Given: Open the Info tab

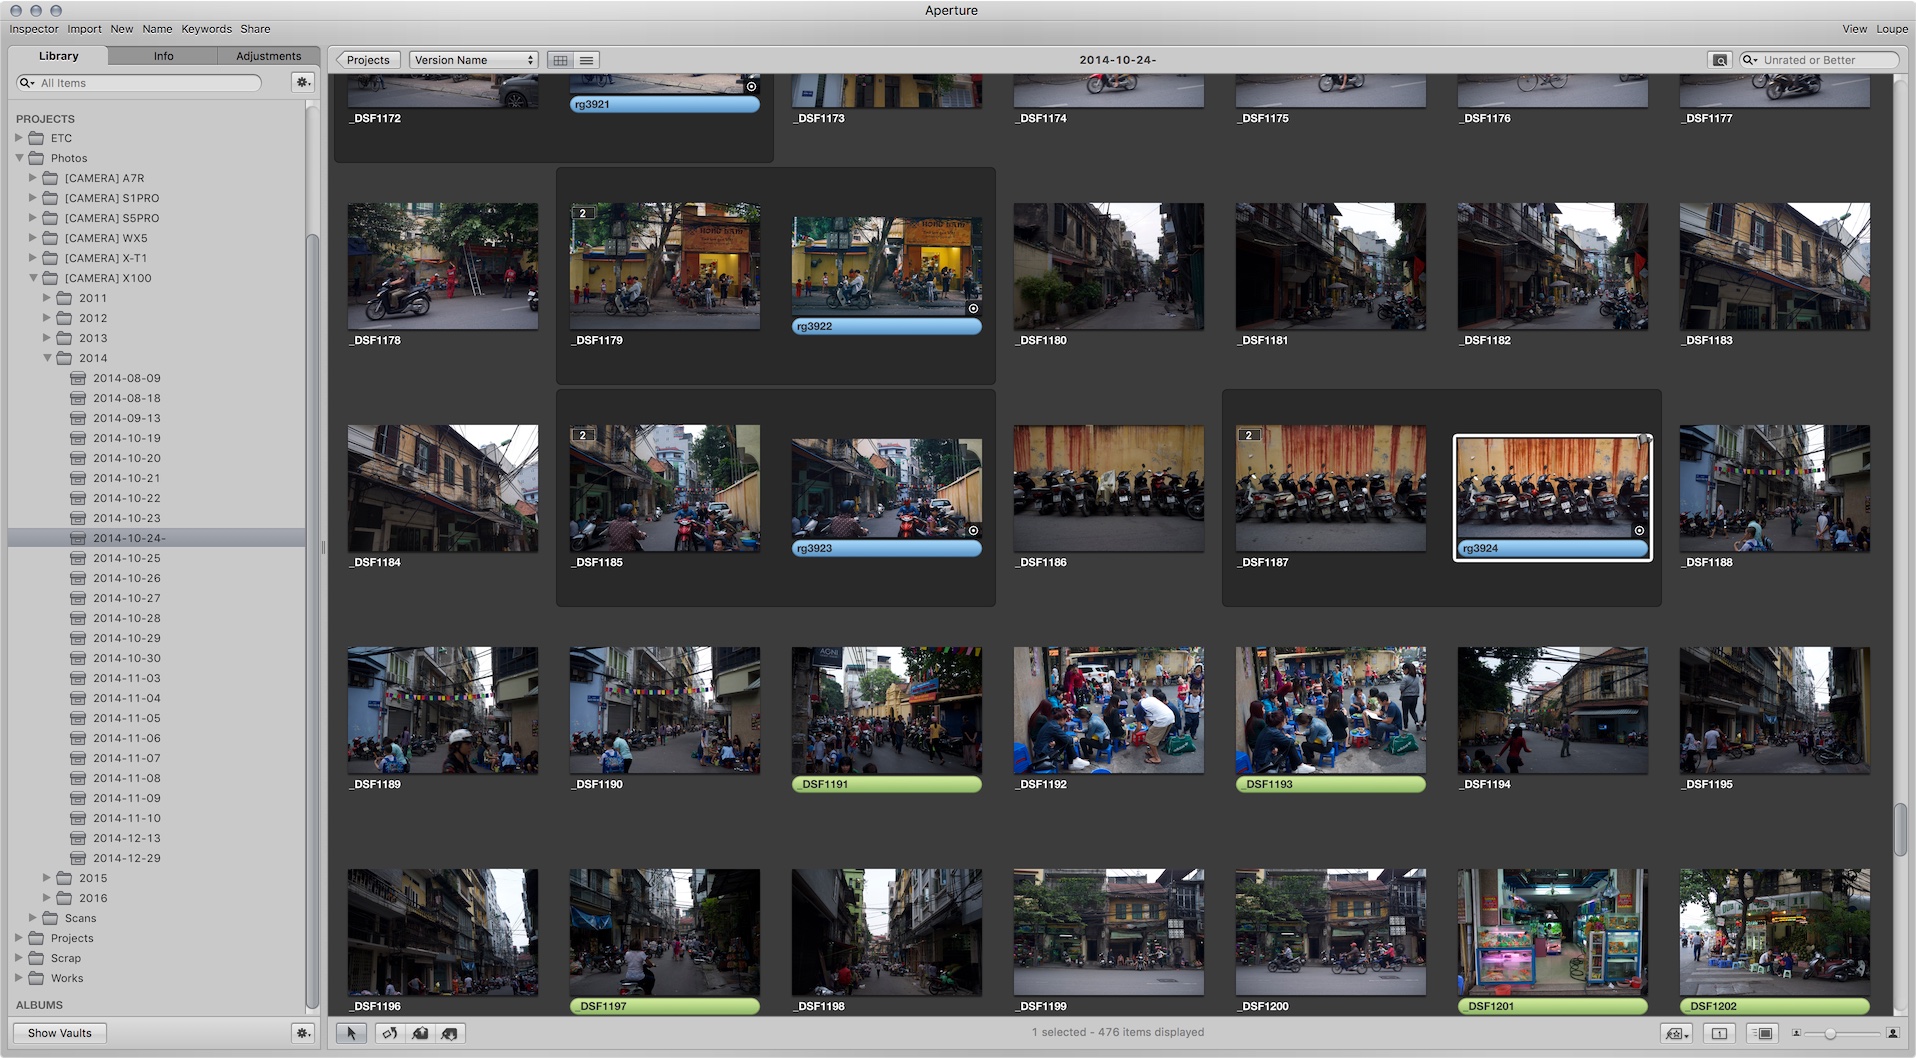Looking at the screenshot, I should point(163,56).
